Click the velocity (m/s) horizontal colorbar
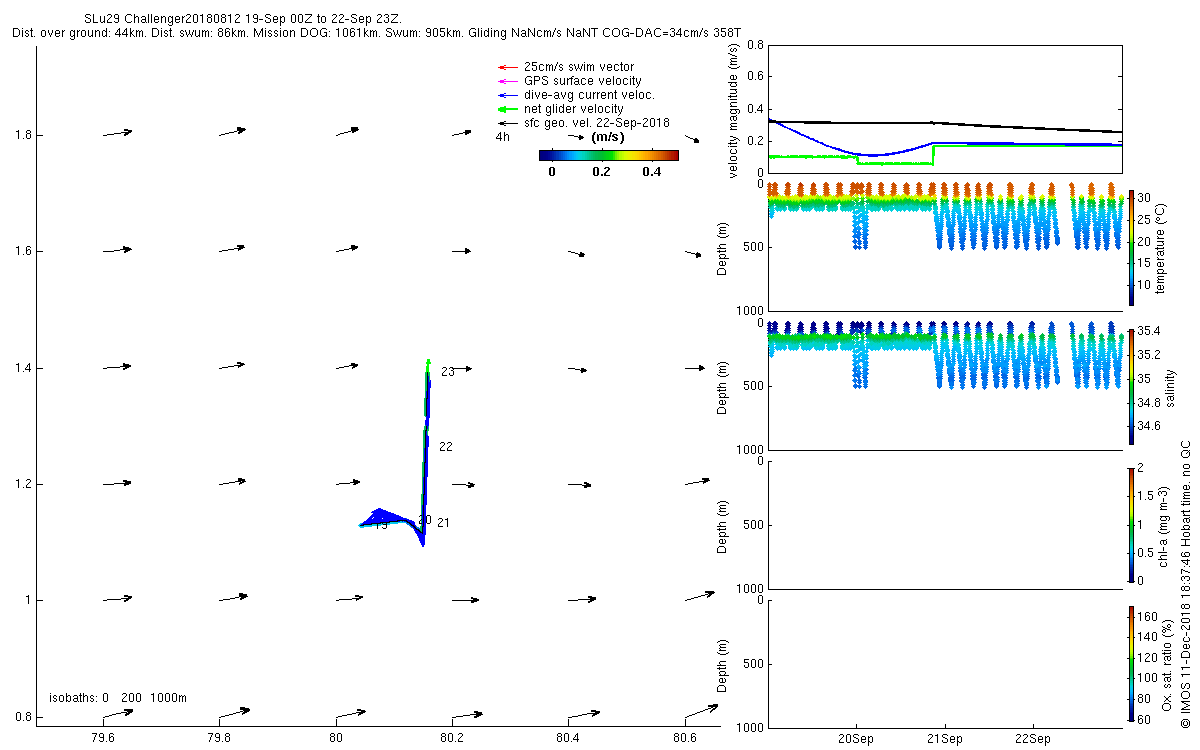Screen dimensions: 1200x750 pos(608,155)
